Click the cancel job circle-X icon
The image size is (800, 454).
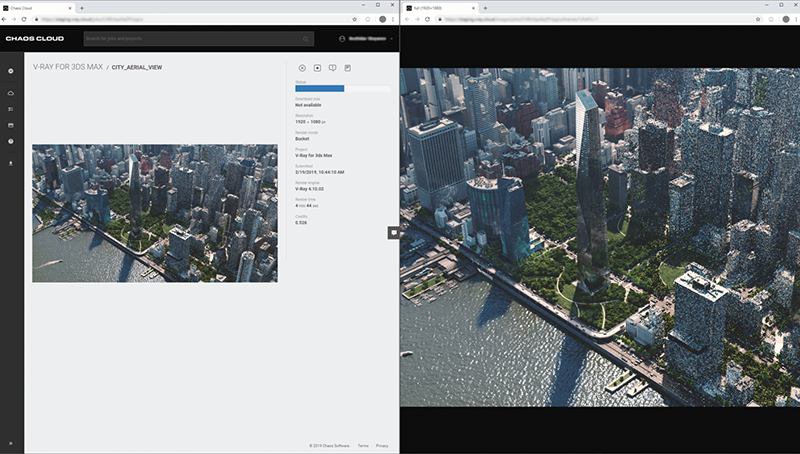click(x=302, y=68)
